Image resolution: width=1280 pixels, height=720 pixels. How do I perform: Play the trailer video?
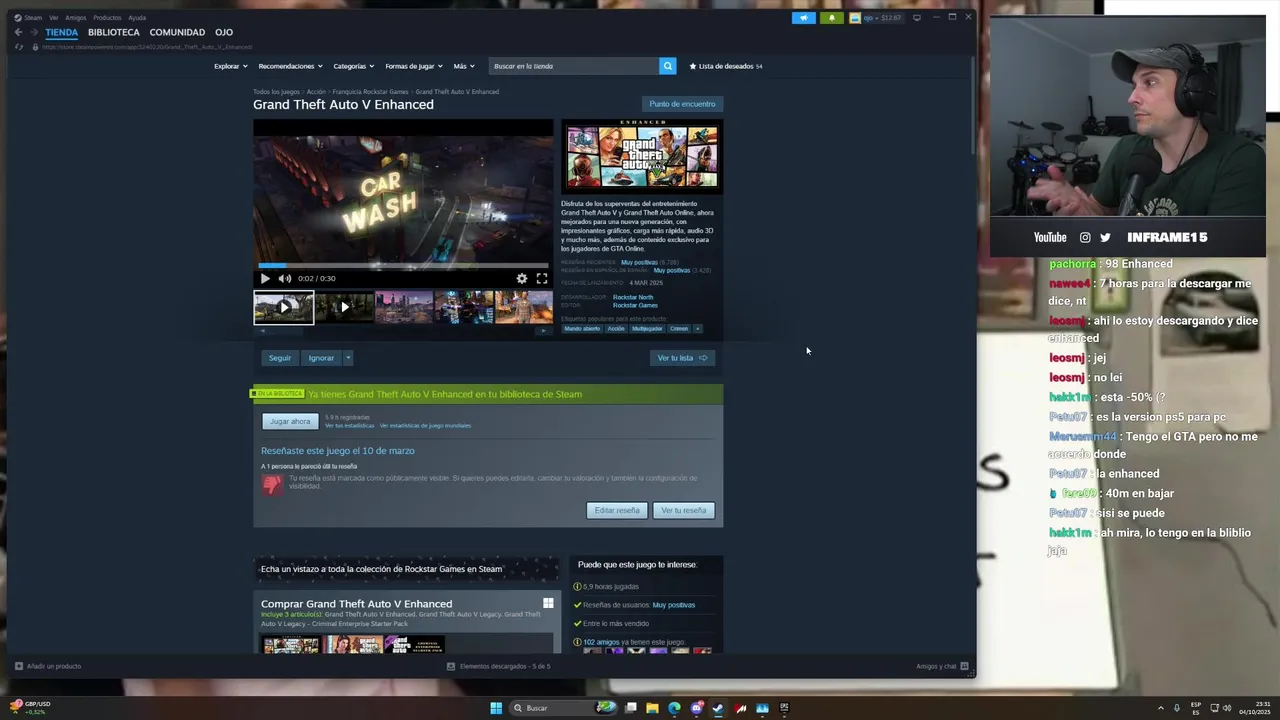(x=265, y=278)
